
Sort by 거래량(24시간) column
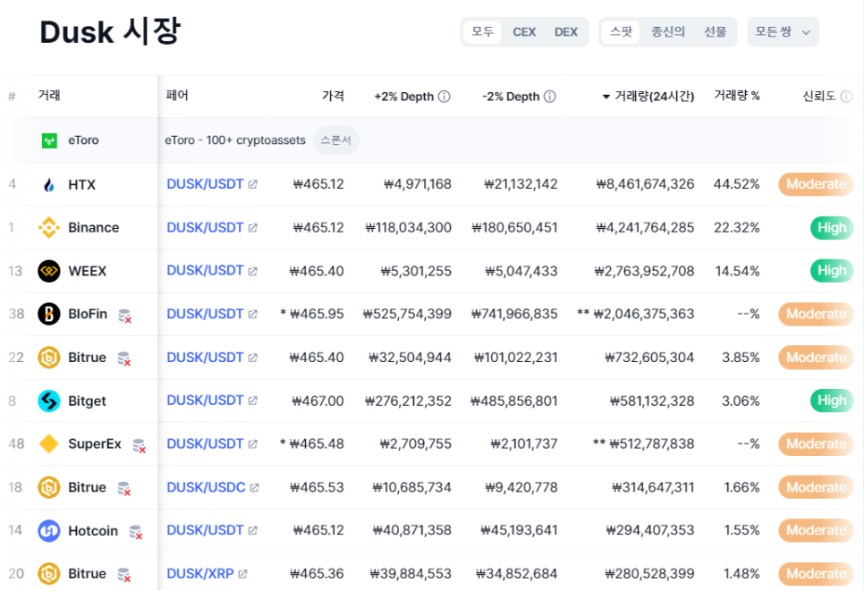pos(648,96)
